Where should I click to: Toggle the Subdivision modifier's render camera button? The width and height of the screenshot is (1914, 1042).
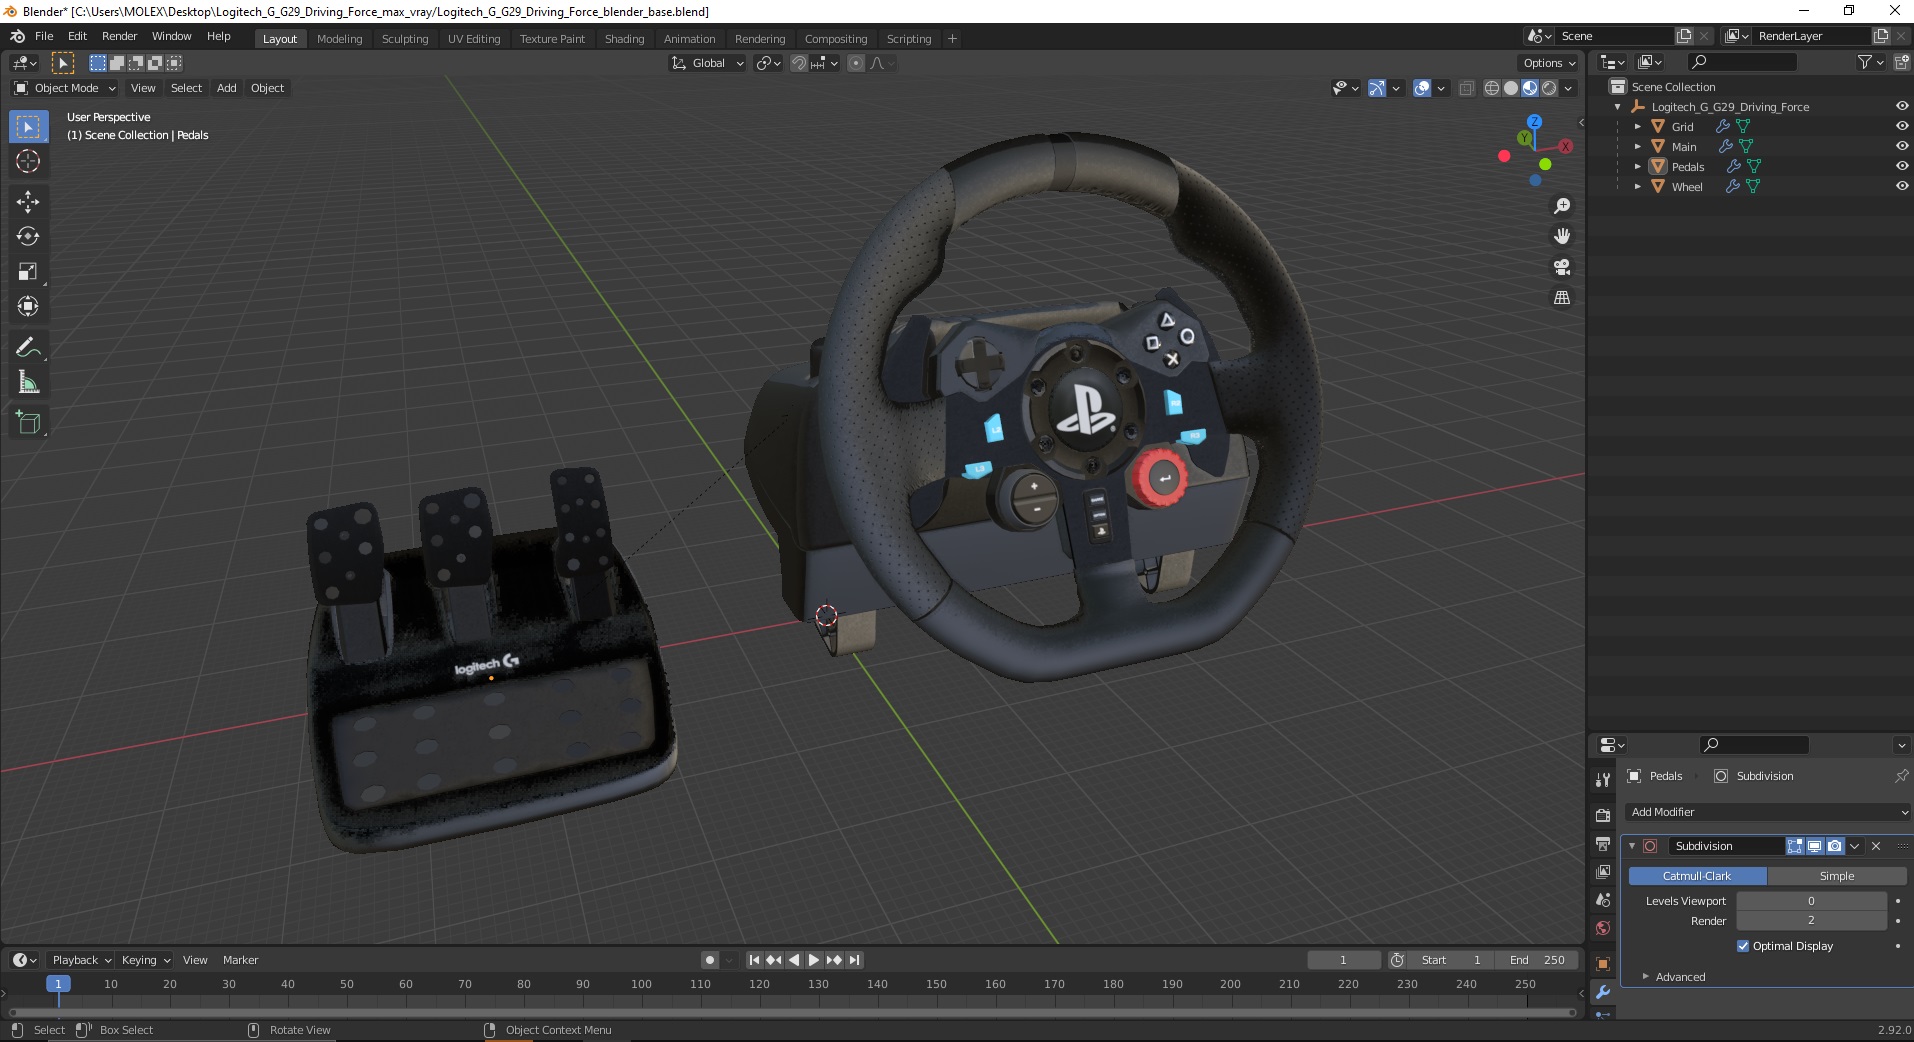1834,846
